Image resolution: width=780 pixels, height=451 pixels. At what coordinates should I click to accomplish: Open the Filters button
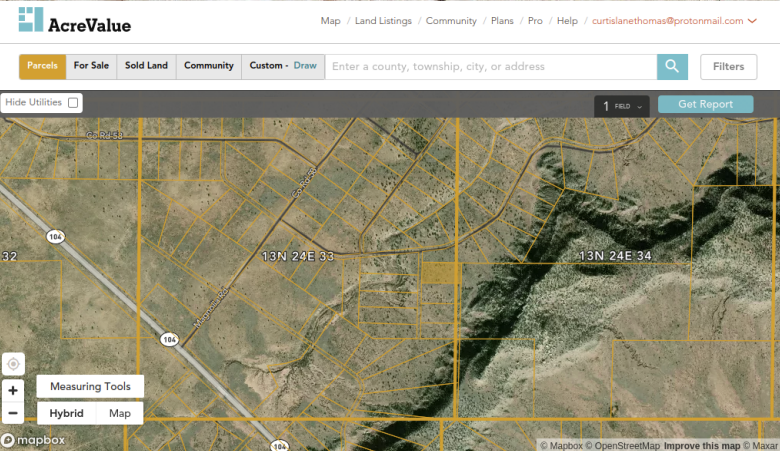728,67
